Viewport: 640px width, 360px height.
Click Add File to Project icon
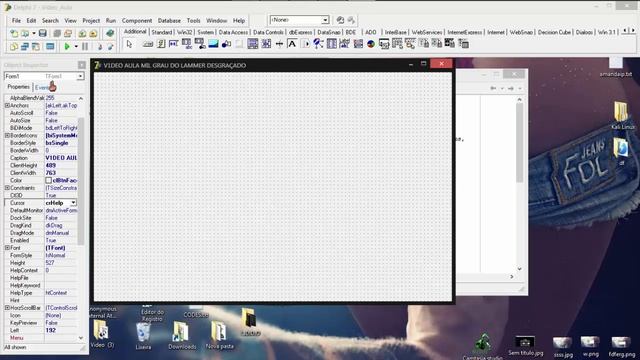tap(82, 33)
